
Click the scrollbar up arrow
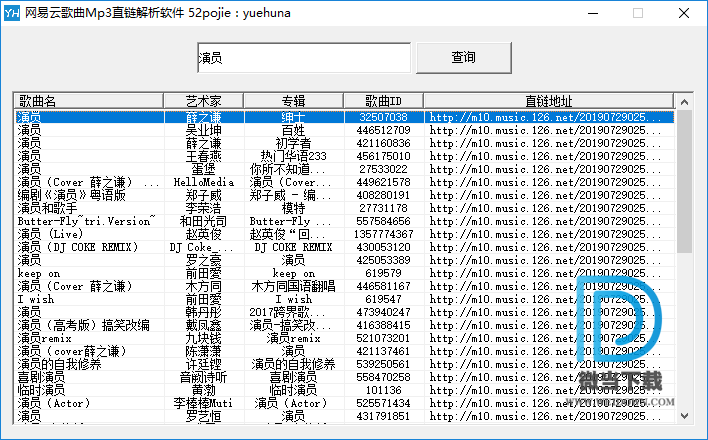685,102
